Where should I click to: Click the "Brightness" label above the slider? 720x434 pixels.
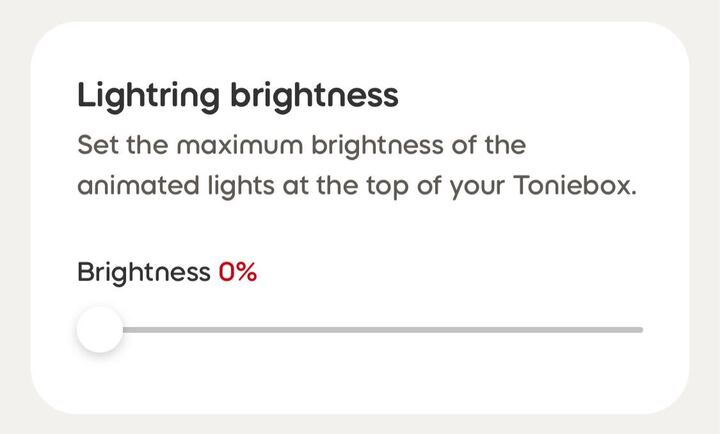pyautogui.click(x=143, y=272)
